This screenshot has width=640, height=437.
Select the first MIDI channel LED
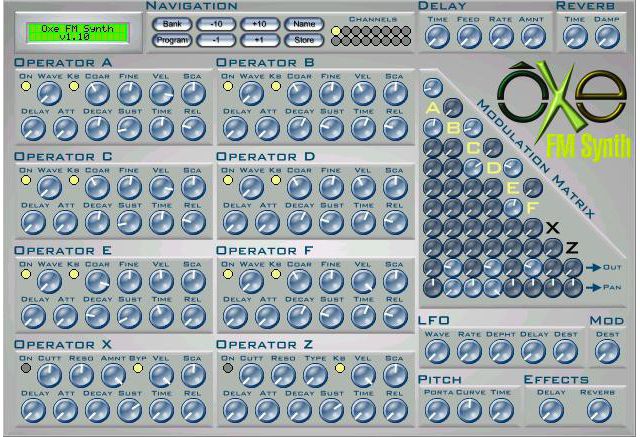click(336, 31)
